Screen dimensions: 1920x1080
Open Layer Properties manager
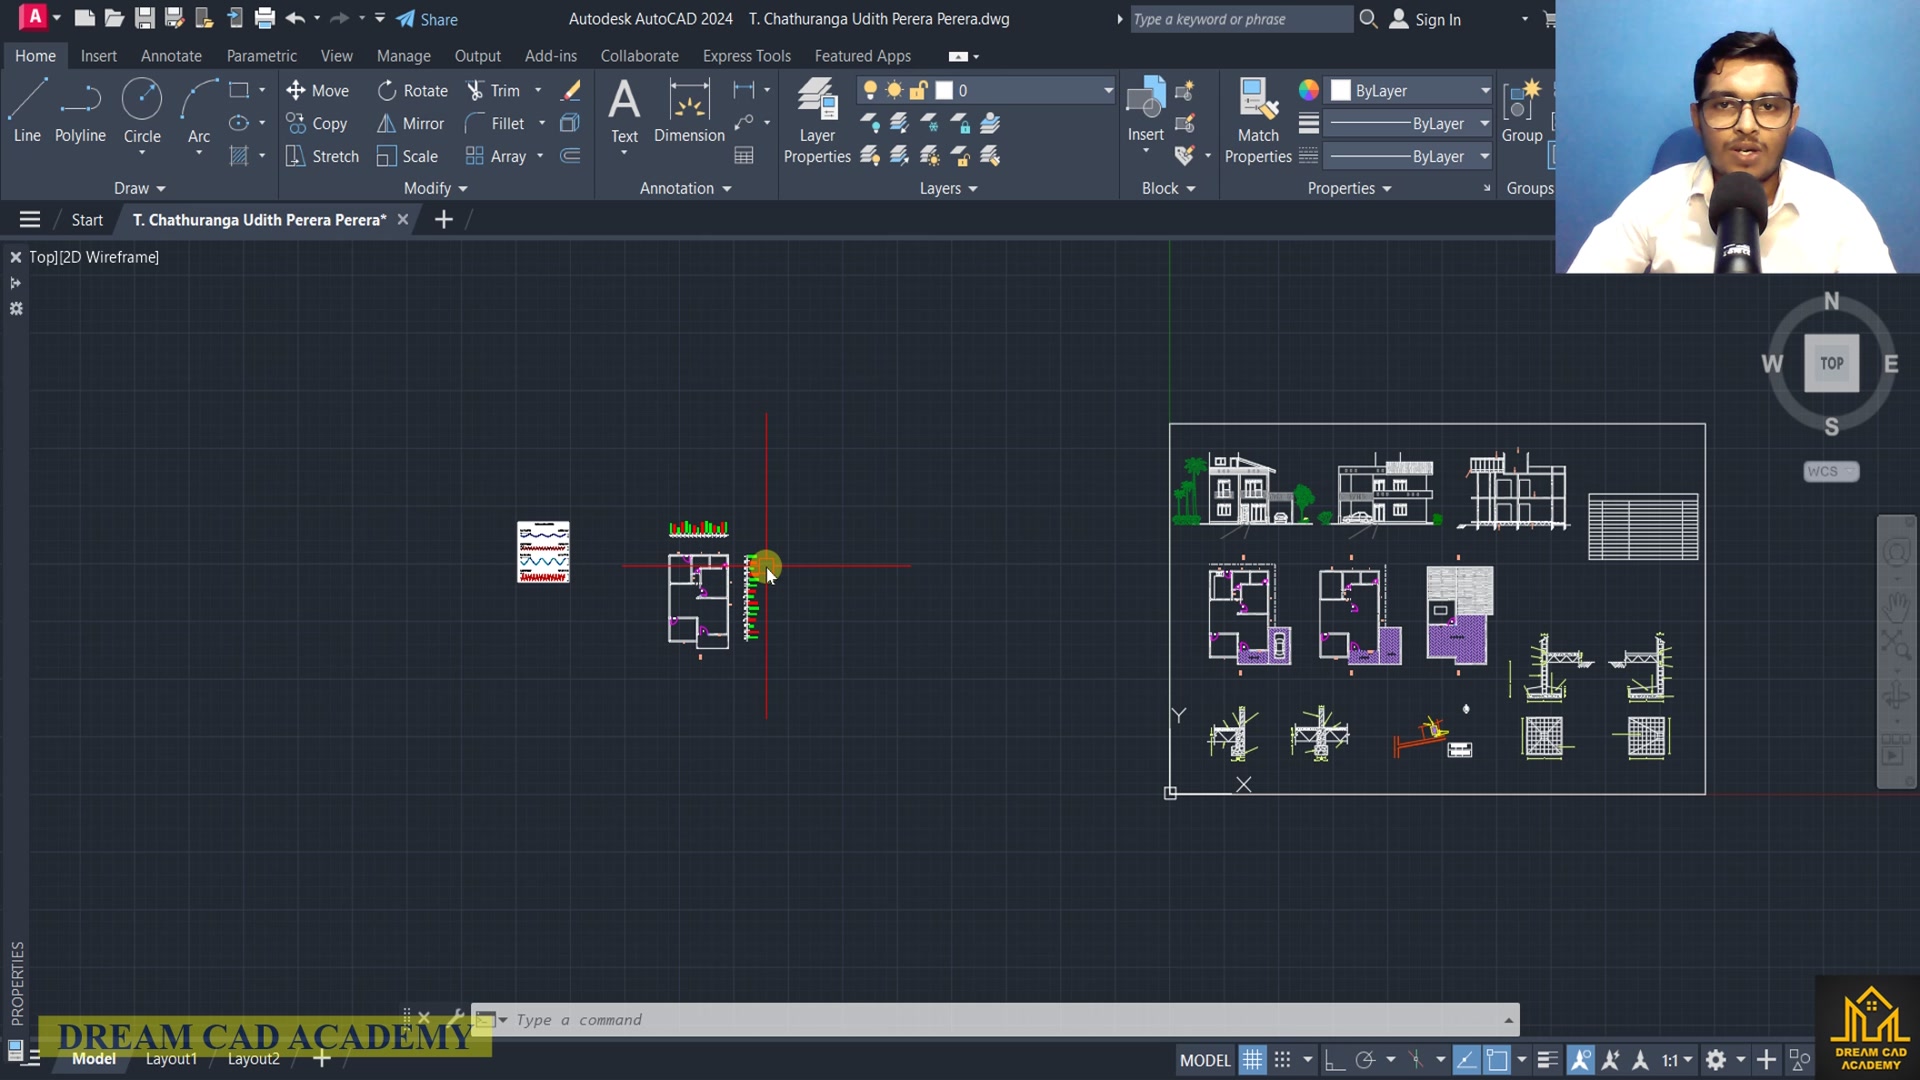point(817,120)
